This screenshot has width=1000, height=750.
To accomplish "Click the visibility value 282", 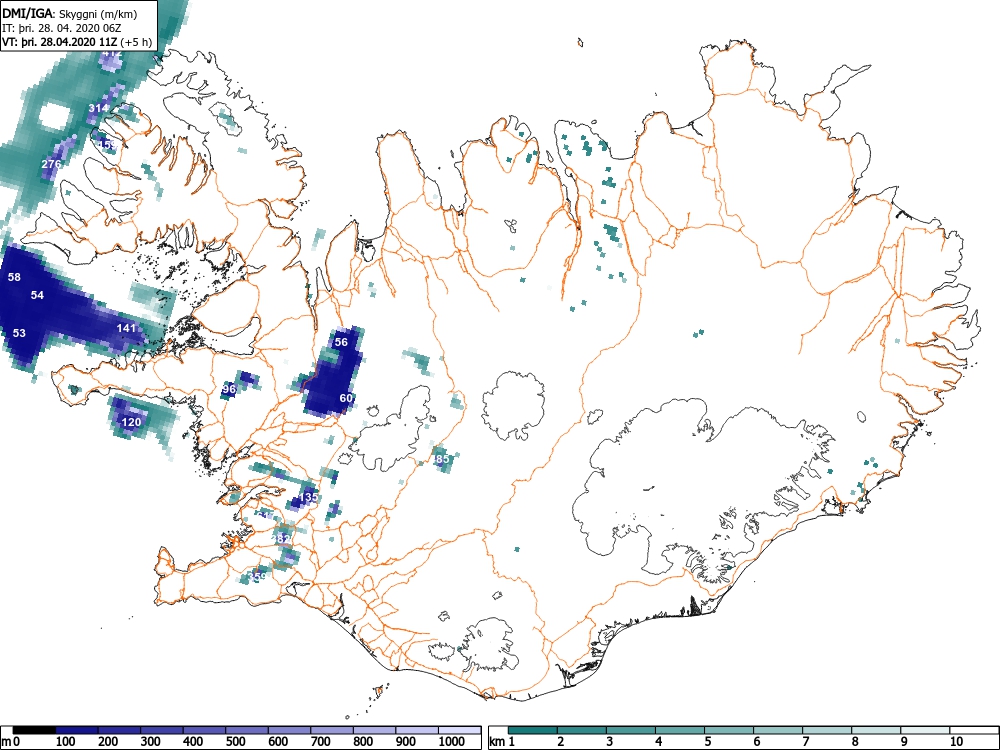I will point(281,539).
